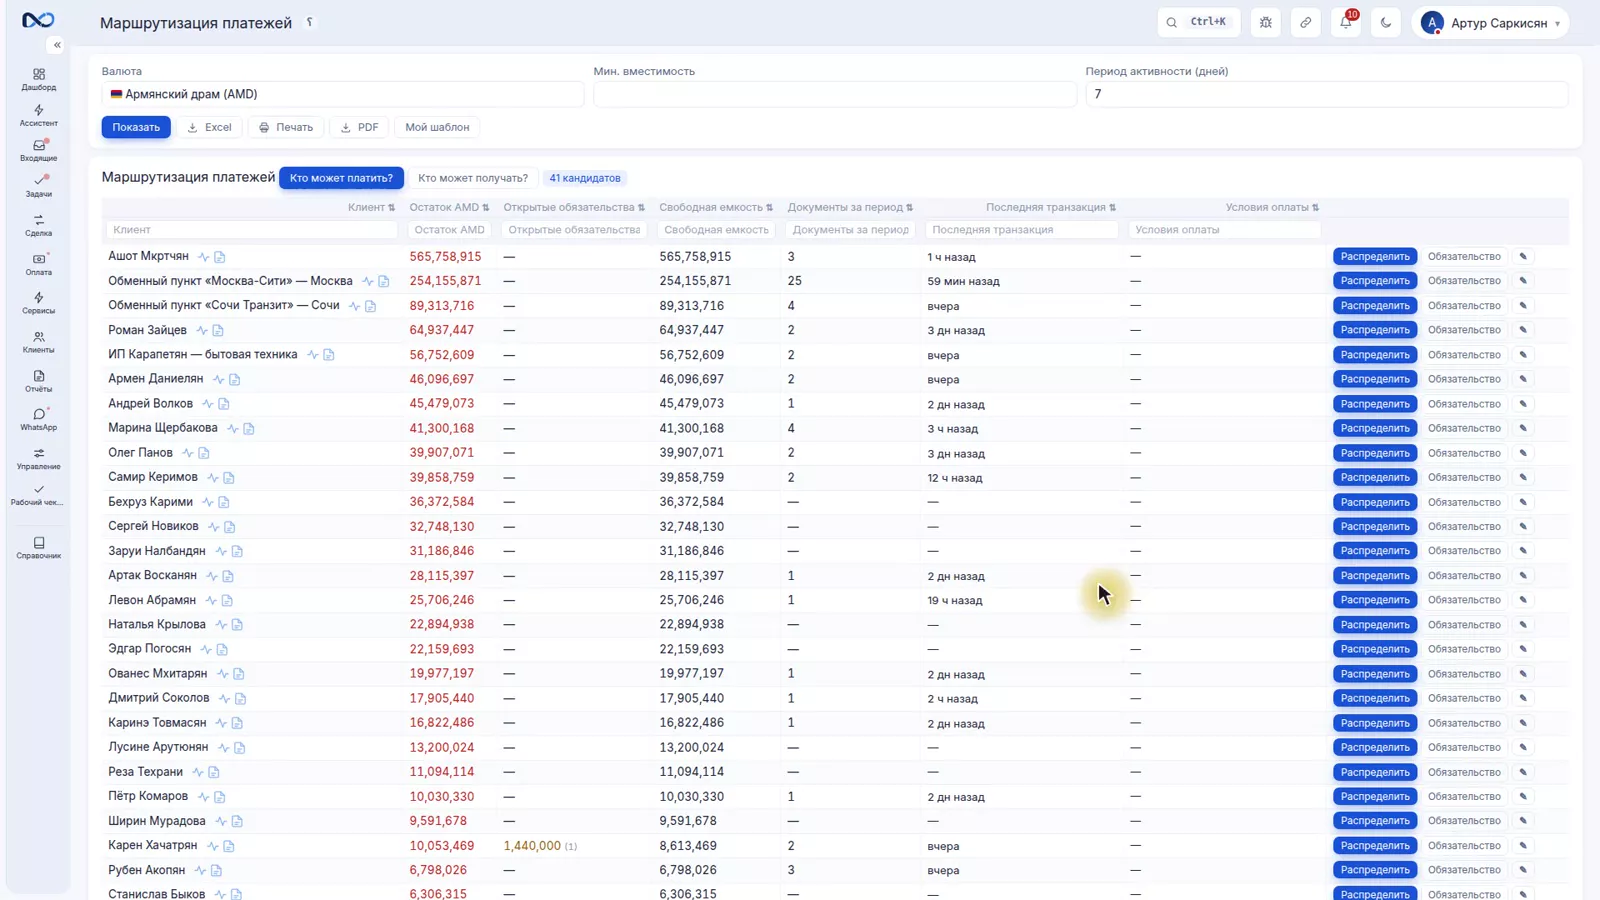Open Сервисы in the sidebar

(x=38, y=303)
